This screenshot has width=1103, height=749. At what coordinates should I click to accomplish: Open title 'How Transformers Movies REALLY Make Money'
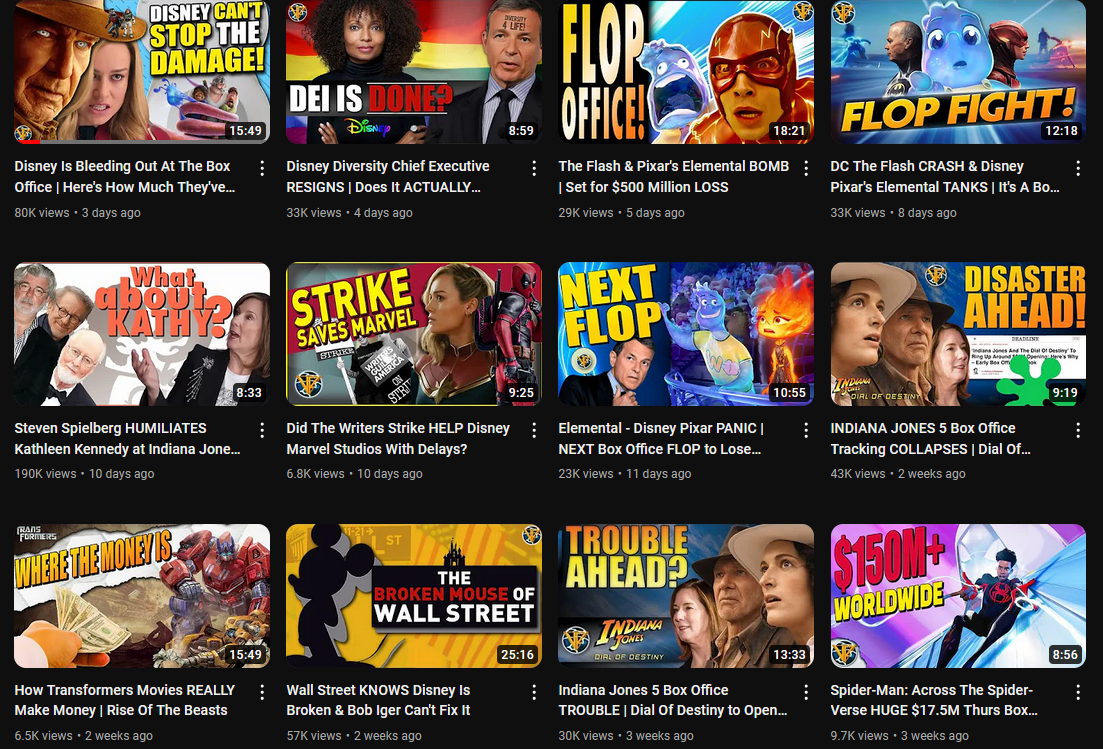coord(125,700)
